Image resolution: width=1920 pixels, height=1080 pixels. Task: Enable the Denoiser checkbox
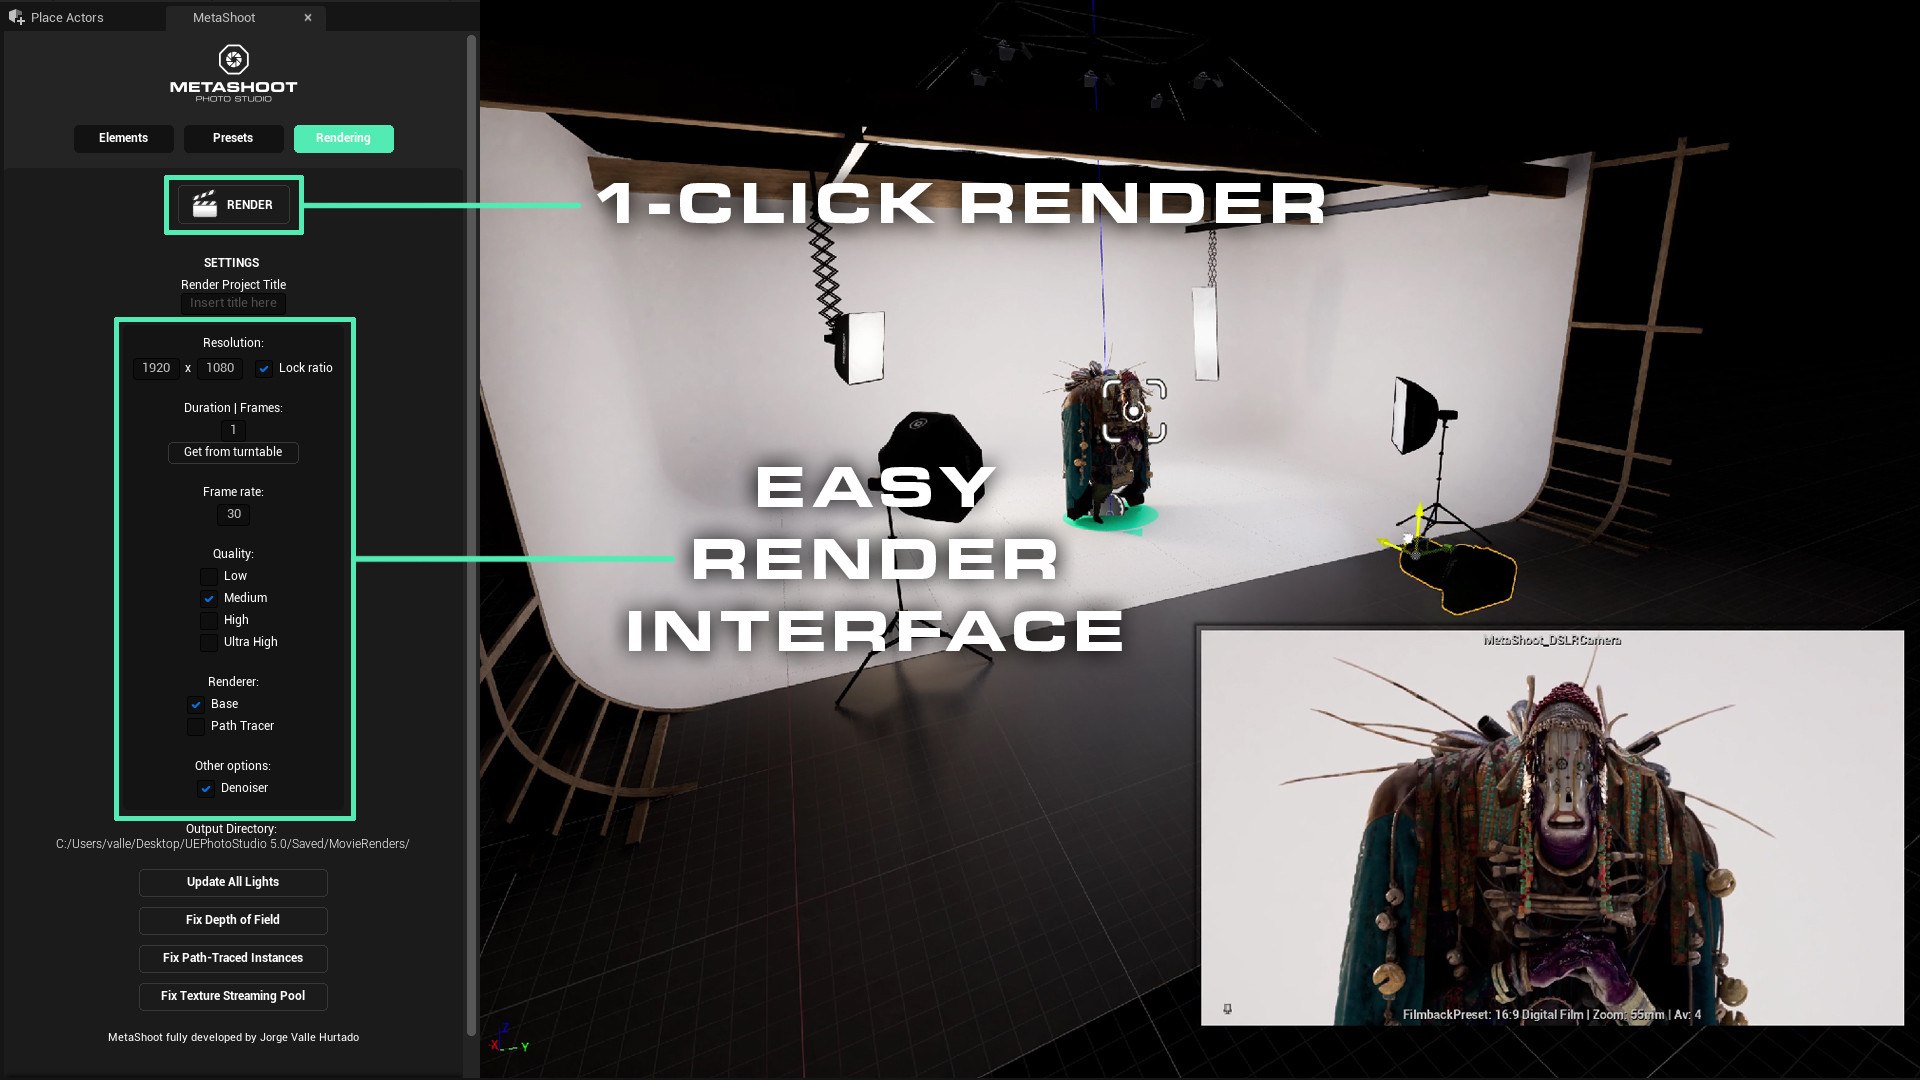pyautogui.click(x=207, y=787)
